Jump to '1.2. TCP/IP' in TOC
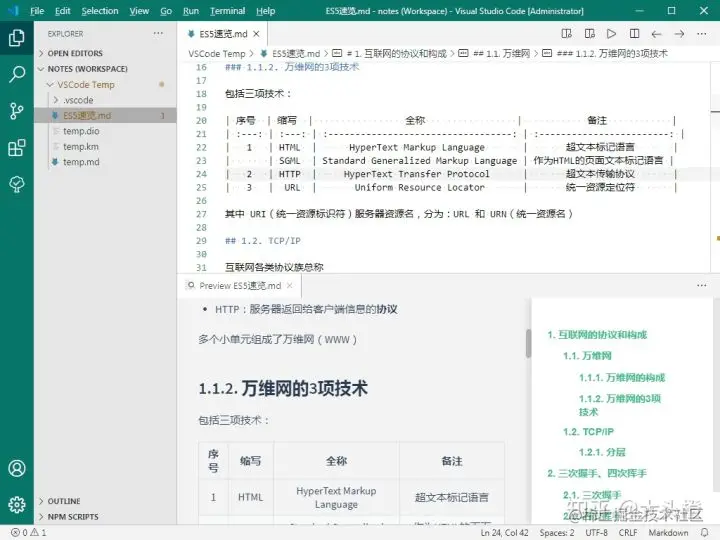This screenshot has height=540, width=720. point(588,432)
